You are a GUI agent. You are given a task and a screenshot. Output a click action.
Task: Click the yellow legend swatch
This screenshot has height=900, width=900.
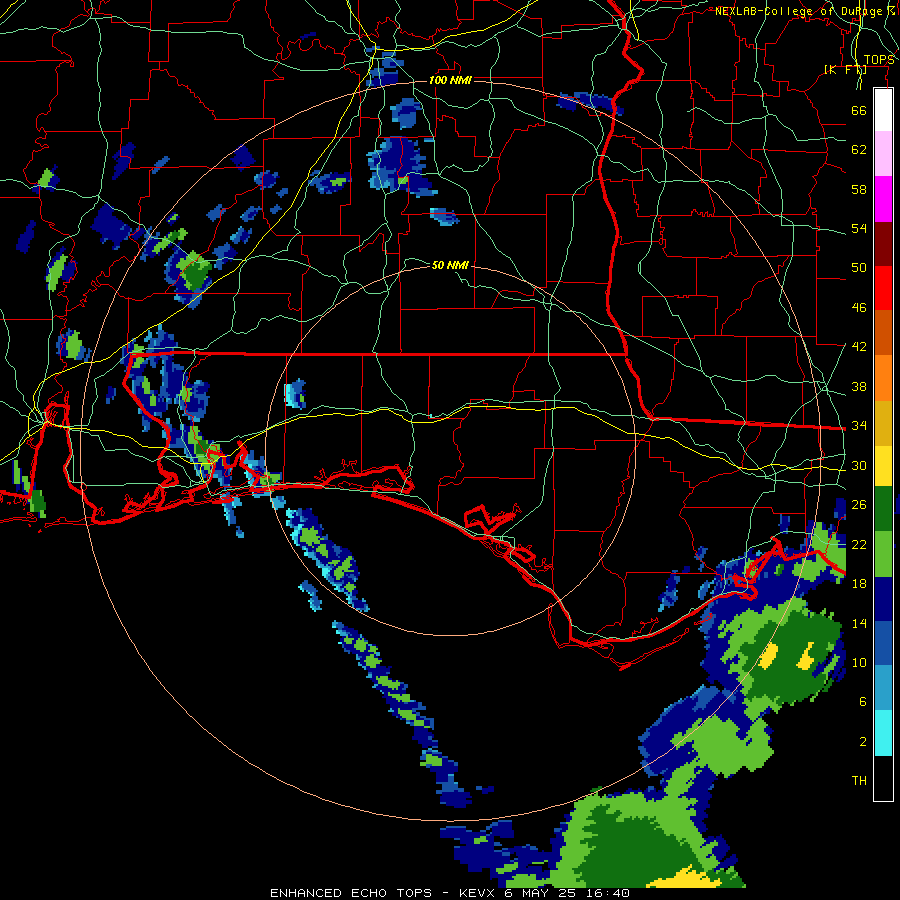coord(883,465)
